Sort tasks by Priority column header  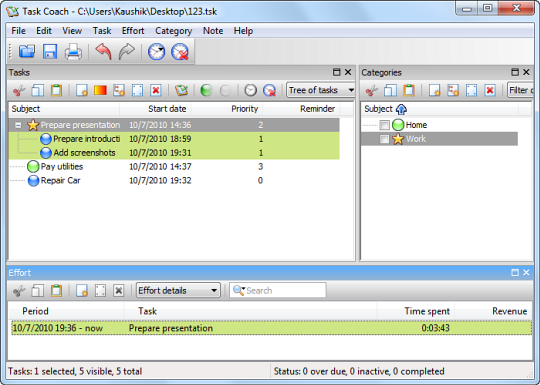tap(227, 109)
